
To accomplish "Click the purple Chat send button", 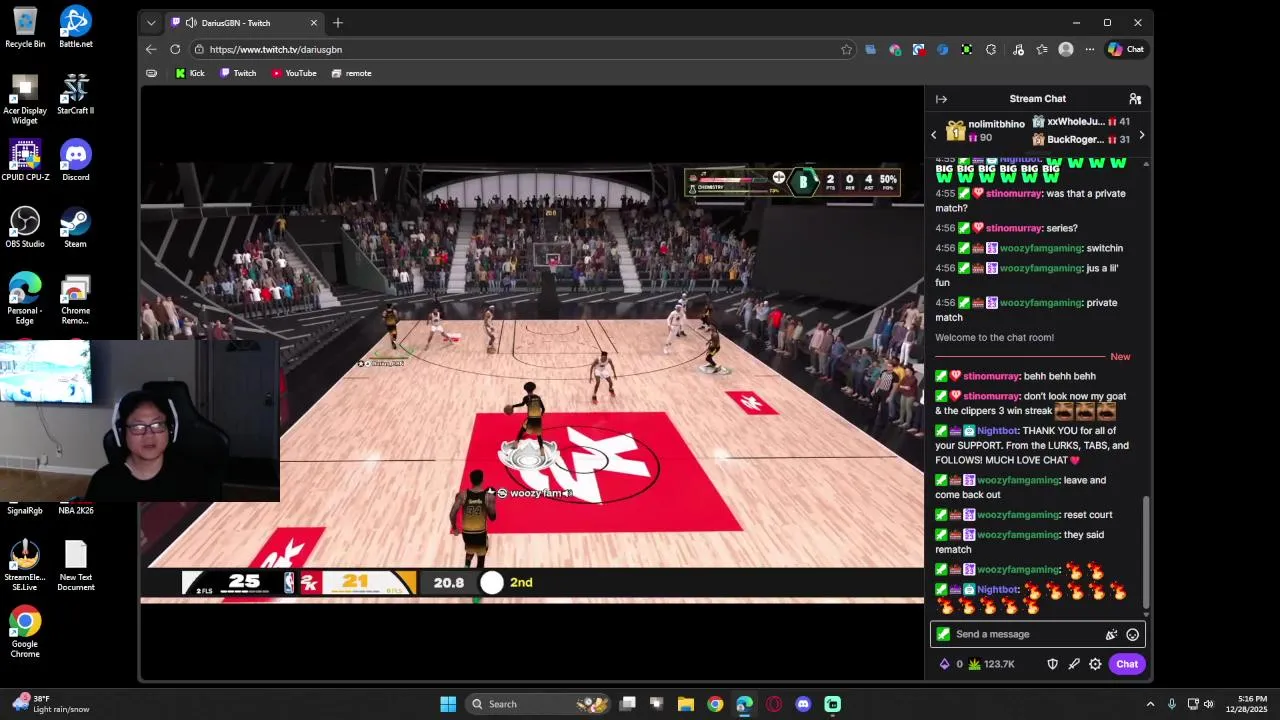I will pos(1127,664).
